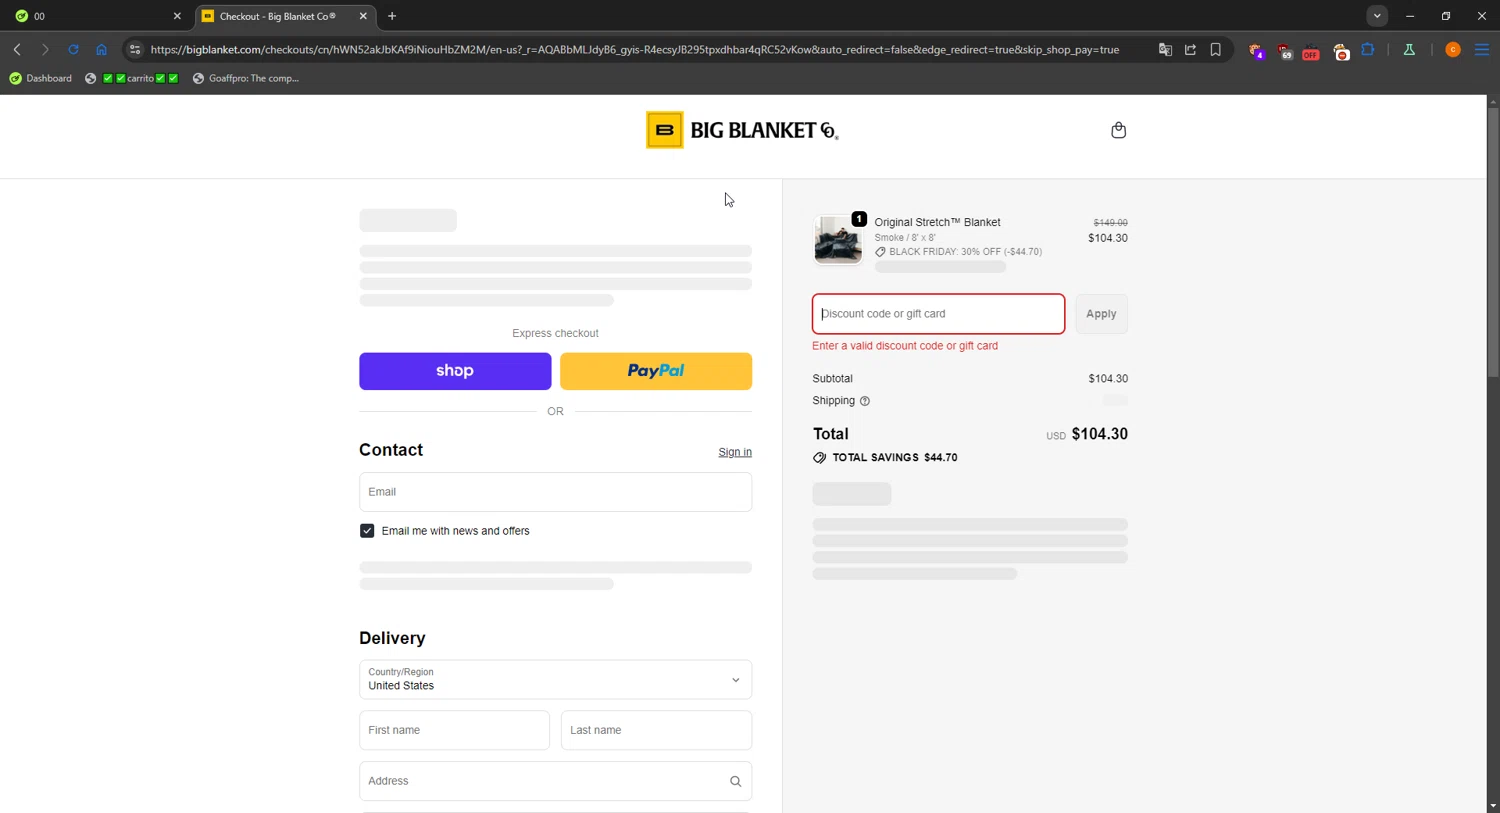
Task: Click the browser home icon
Action: point(101,50)
